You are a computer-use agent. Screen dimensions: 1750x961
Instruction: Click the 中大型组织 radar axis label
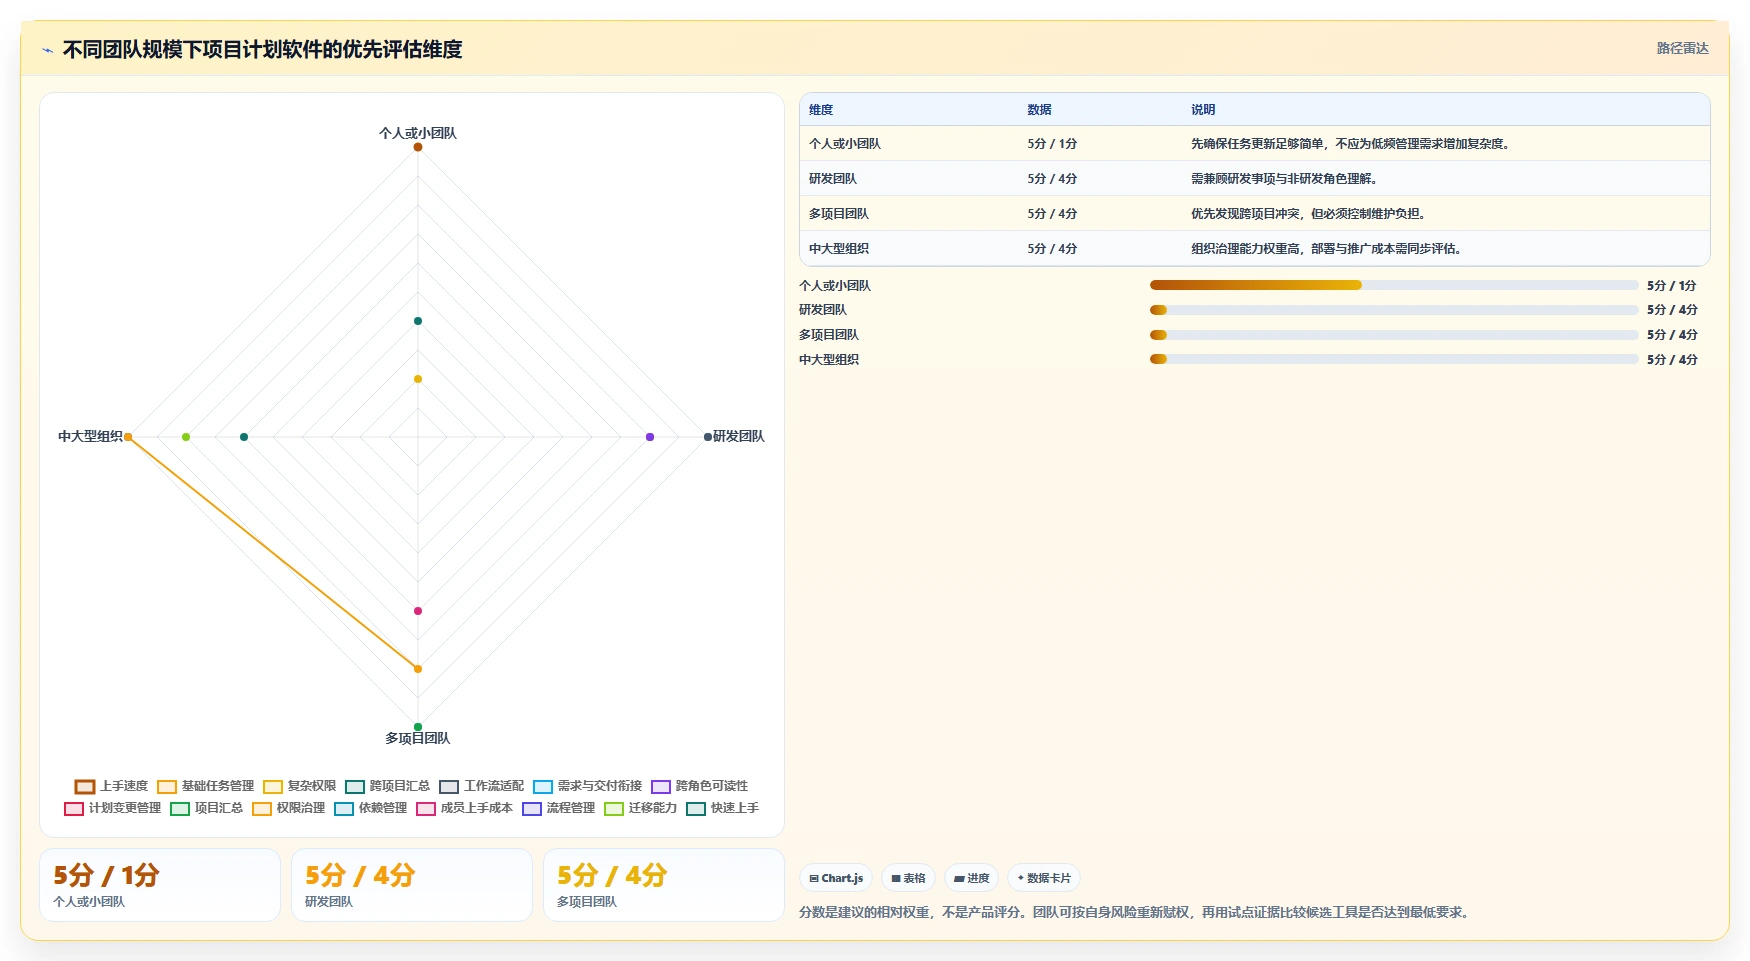(90, 436)
